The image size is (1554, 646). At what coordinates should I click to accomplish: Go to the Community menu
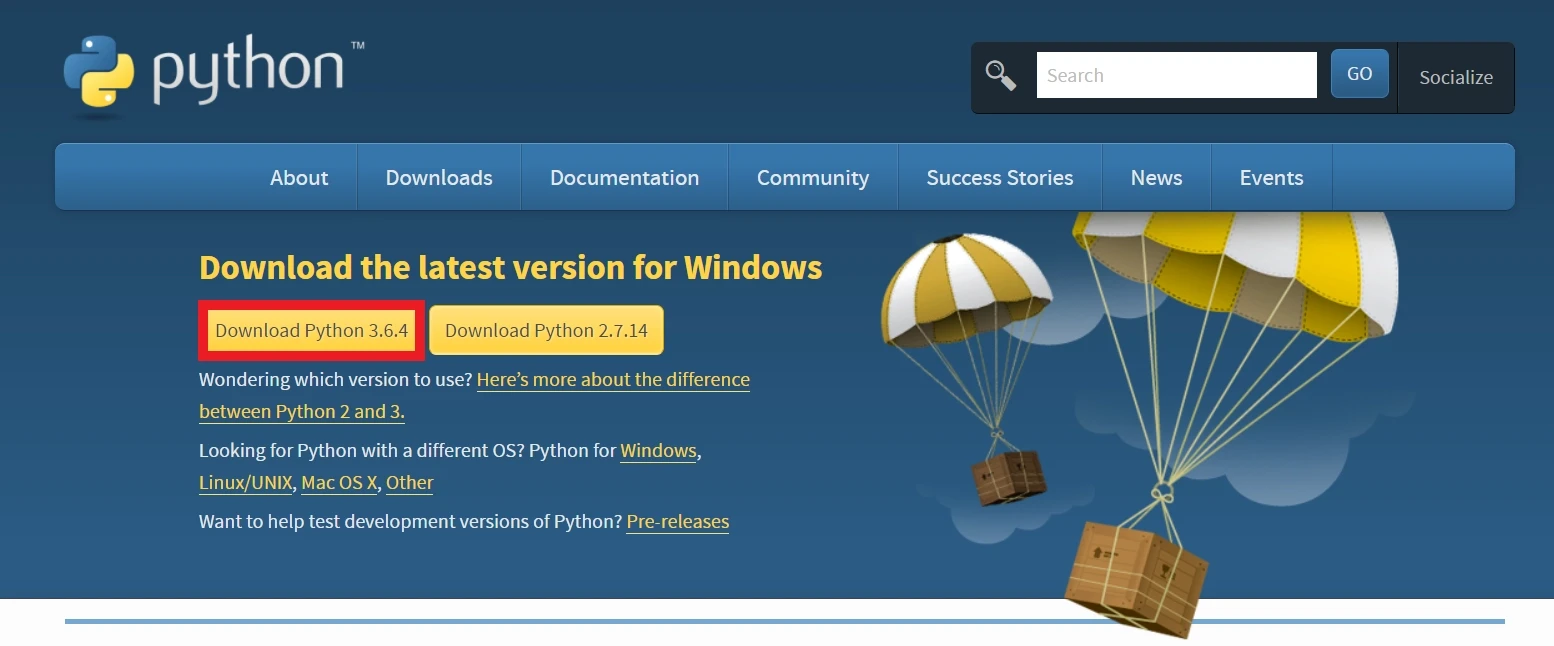pos(812,178)
